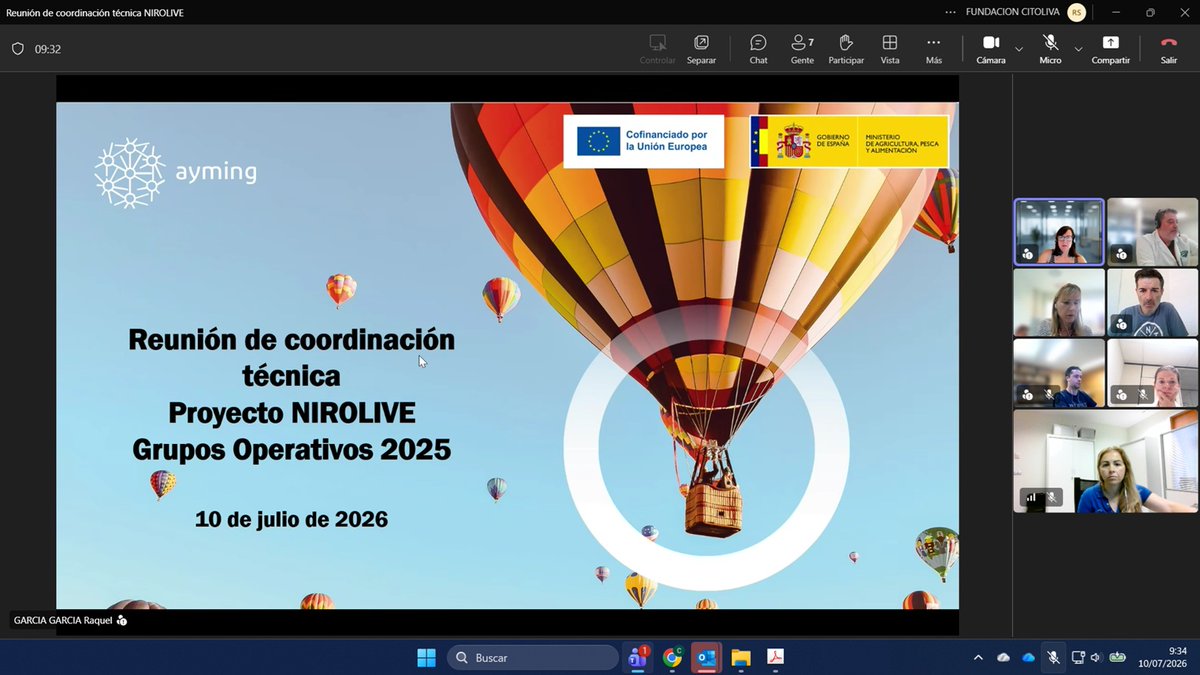1200x675 pixels.
Task: Click the battery status tray icon
Action: (x=1117, y=657)
